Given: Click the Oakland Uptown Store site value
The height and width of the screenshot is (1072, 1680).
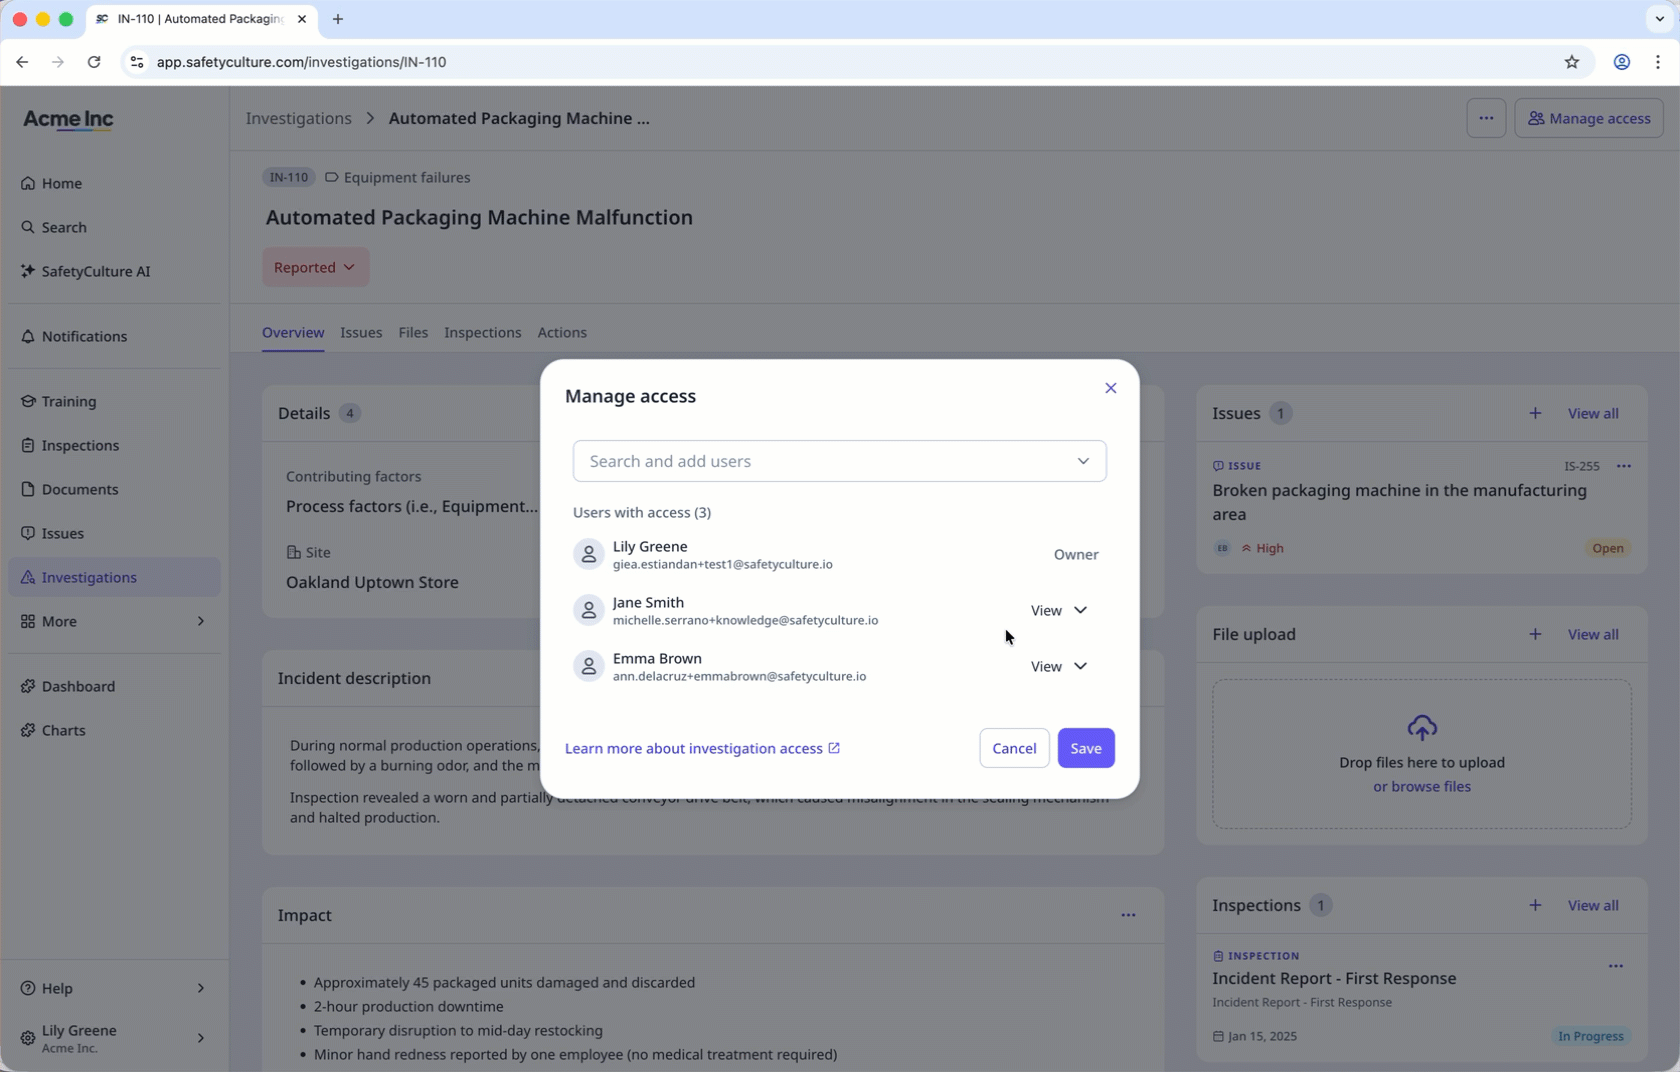Looking at the screenshot, I should point(372,582).
